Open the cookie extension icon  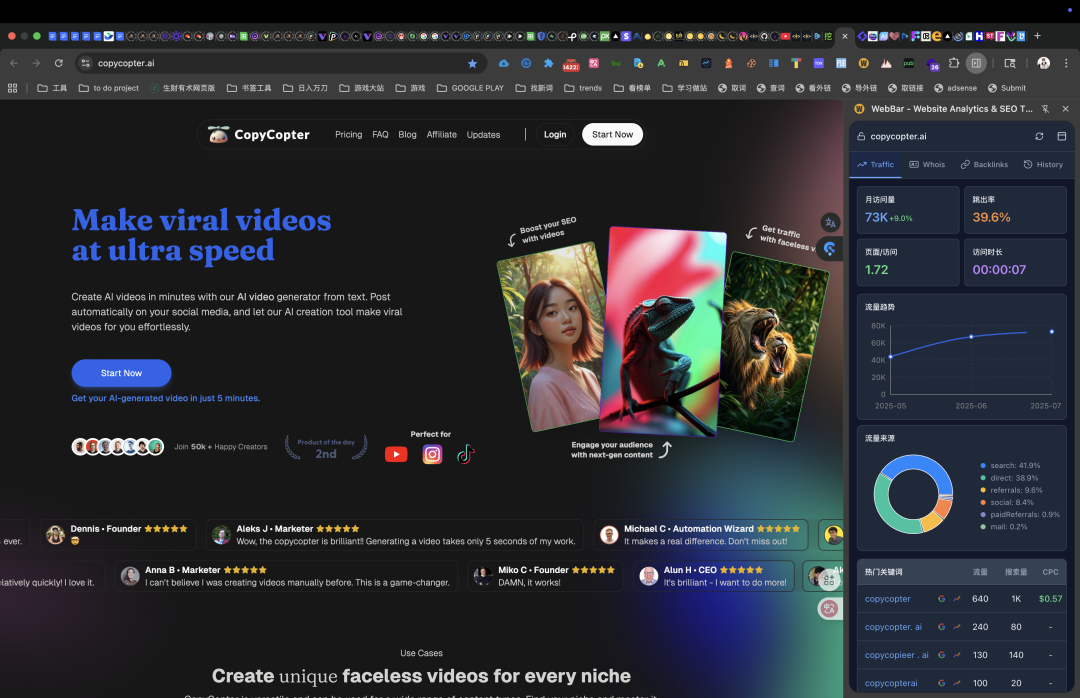coord(751,63)
